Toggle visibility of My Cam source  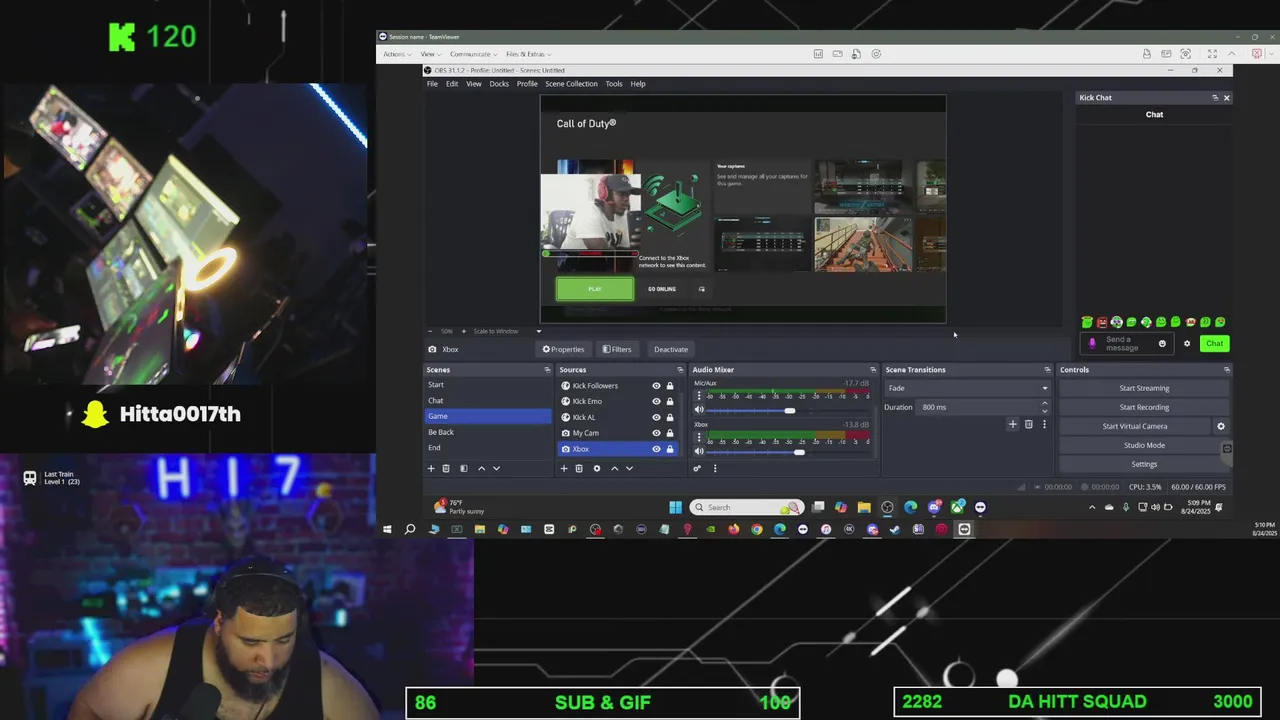[656, 433]
